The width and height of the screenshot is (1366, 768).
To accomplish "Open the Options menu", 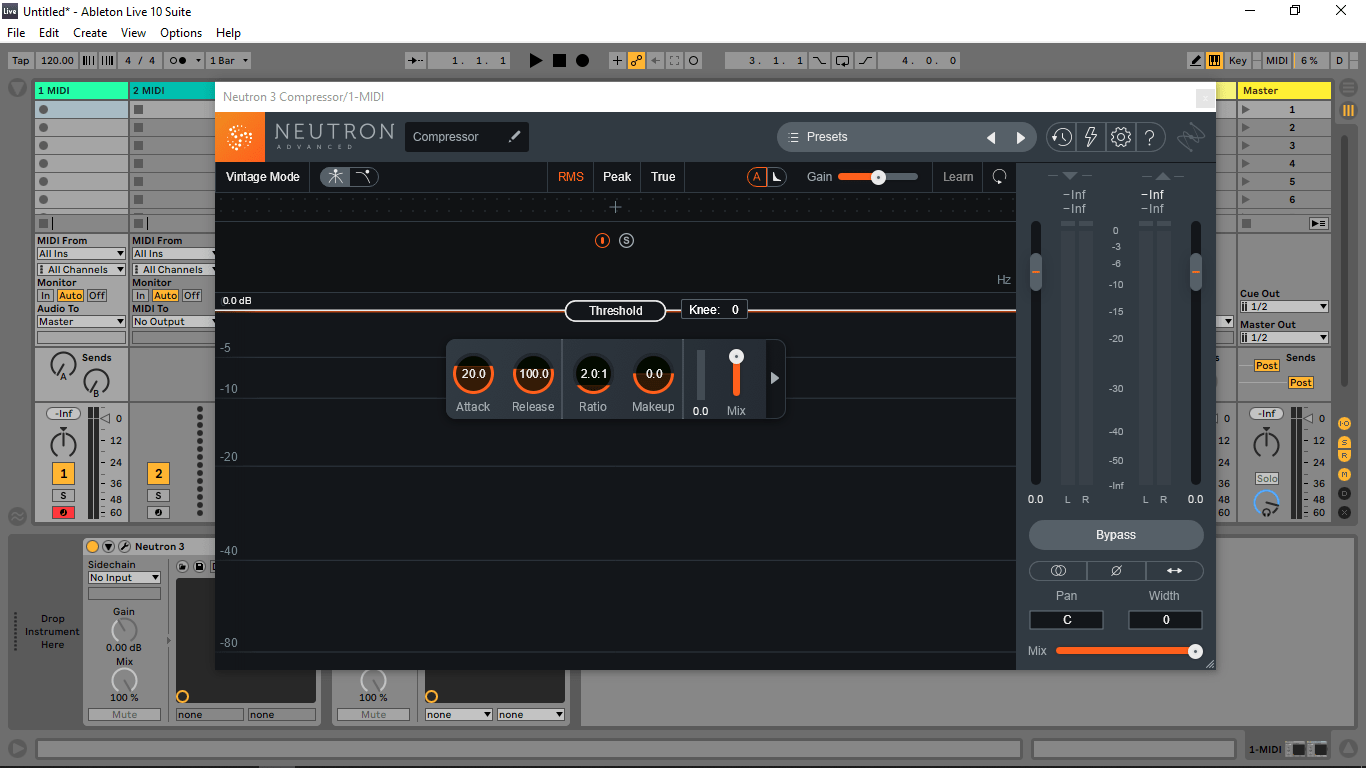I will [x=181, y=33].
